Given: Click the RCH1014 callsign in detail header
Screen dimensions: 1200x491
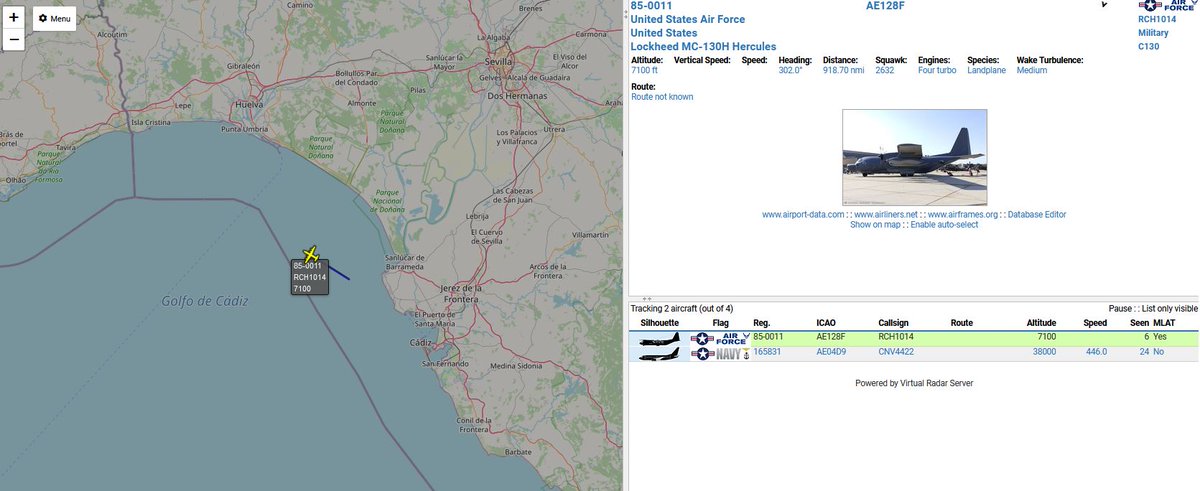Looking at the screenshot, I should [1158, 20].
